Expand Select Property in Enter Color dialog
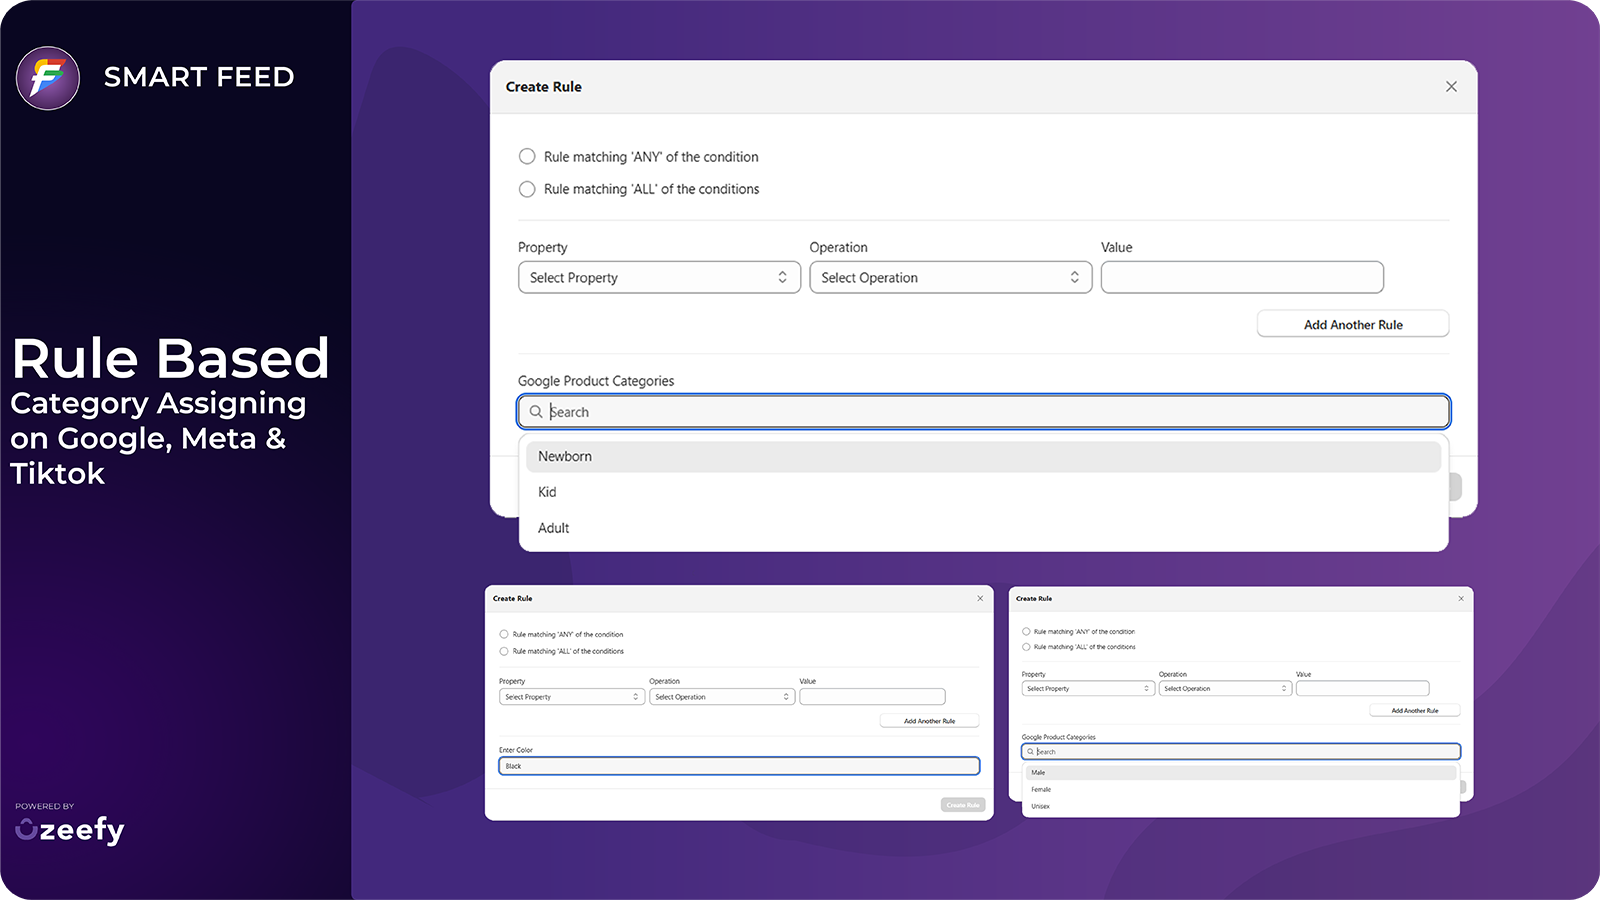 (571, 697)
